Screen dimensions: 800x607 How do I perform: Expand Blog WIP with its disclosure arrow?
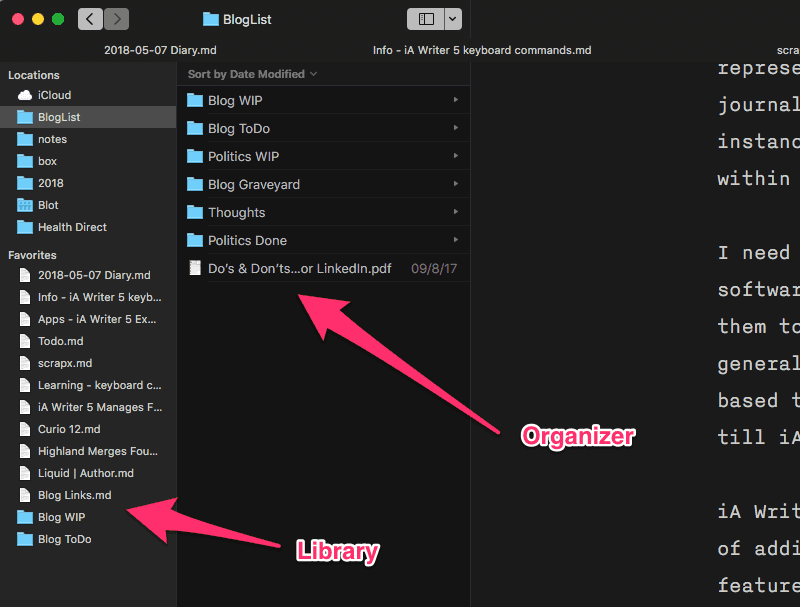tap(456, 100)
